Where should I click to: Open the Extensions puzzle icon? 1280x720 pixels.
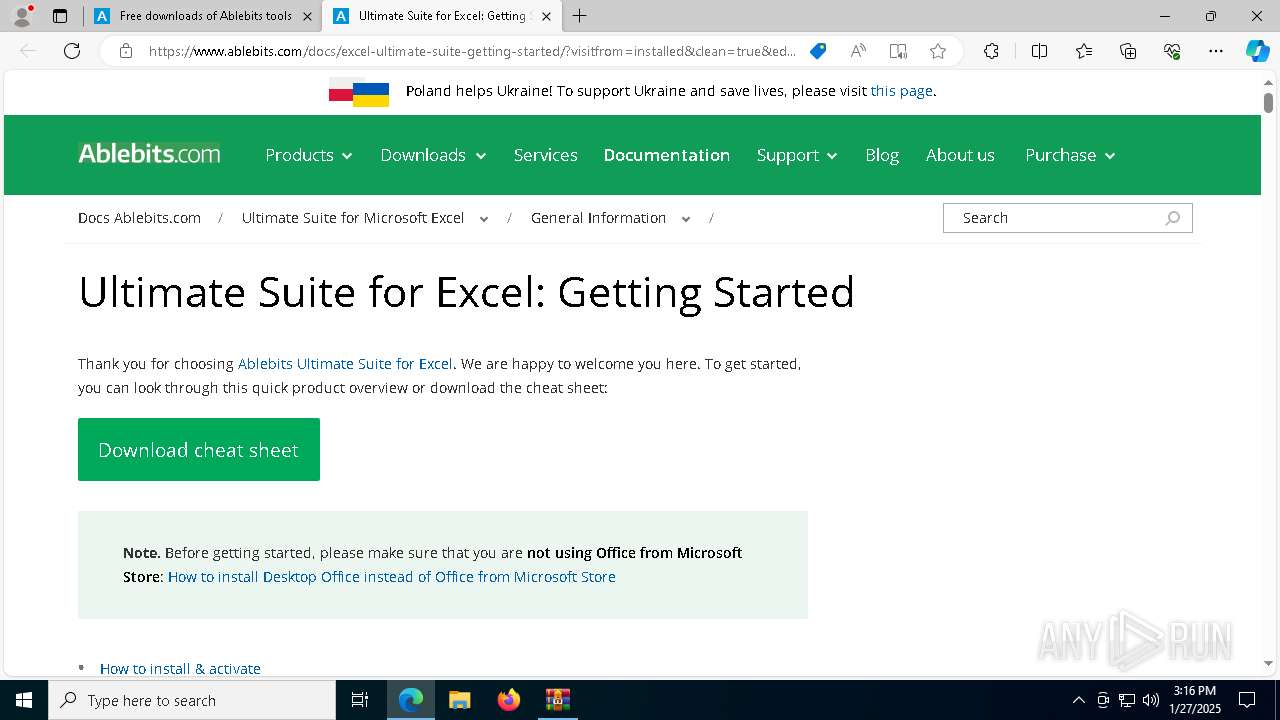(x=991, y=51)
